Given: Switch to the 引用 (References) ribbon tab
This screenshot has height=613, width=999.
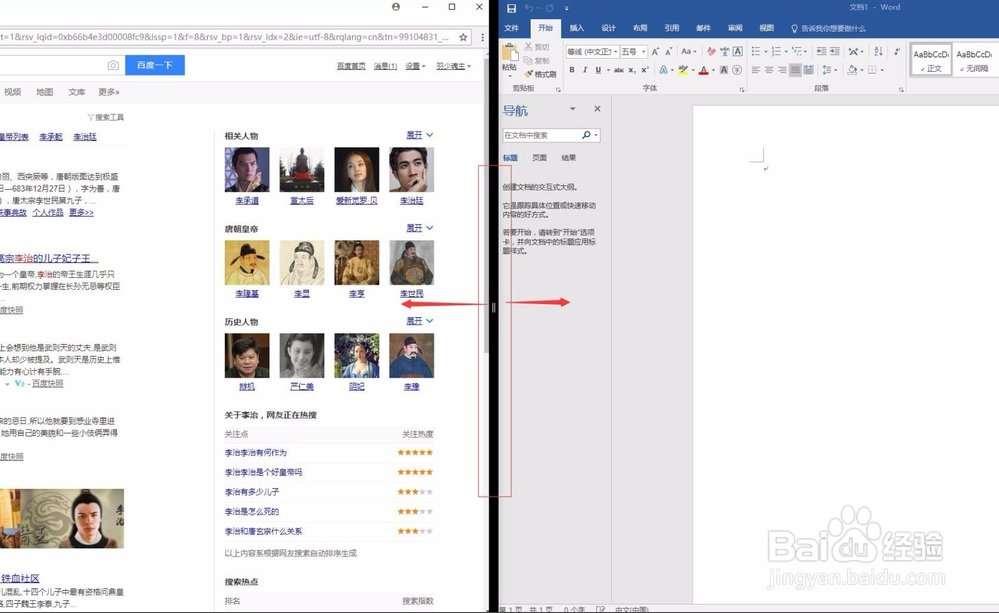Looking at the screenshot, I should [672, 28].
